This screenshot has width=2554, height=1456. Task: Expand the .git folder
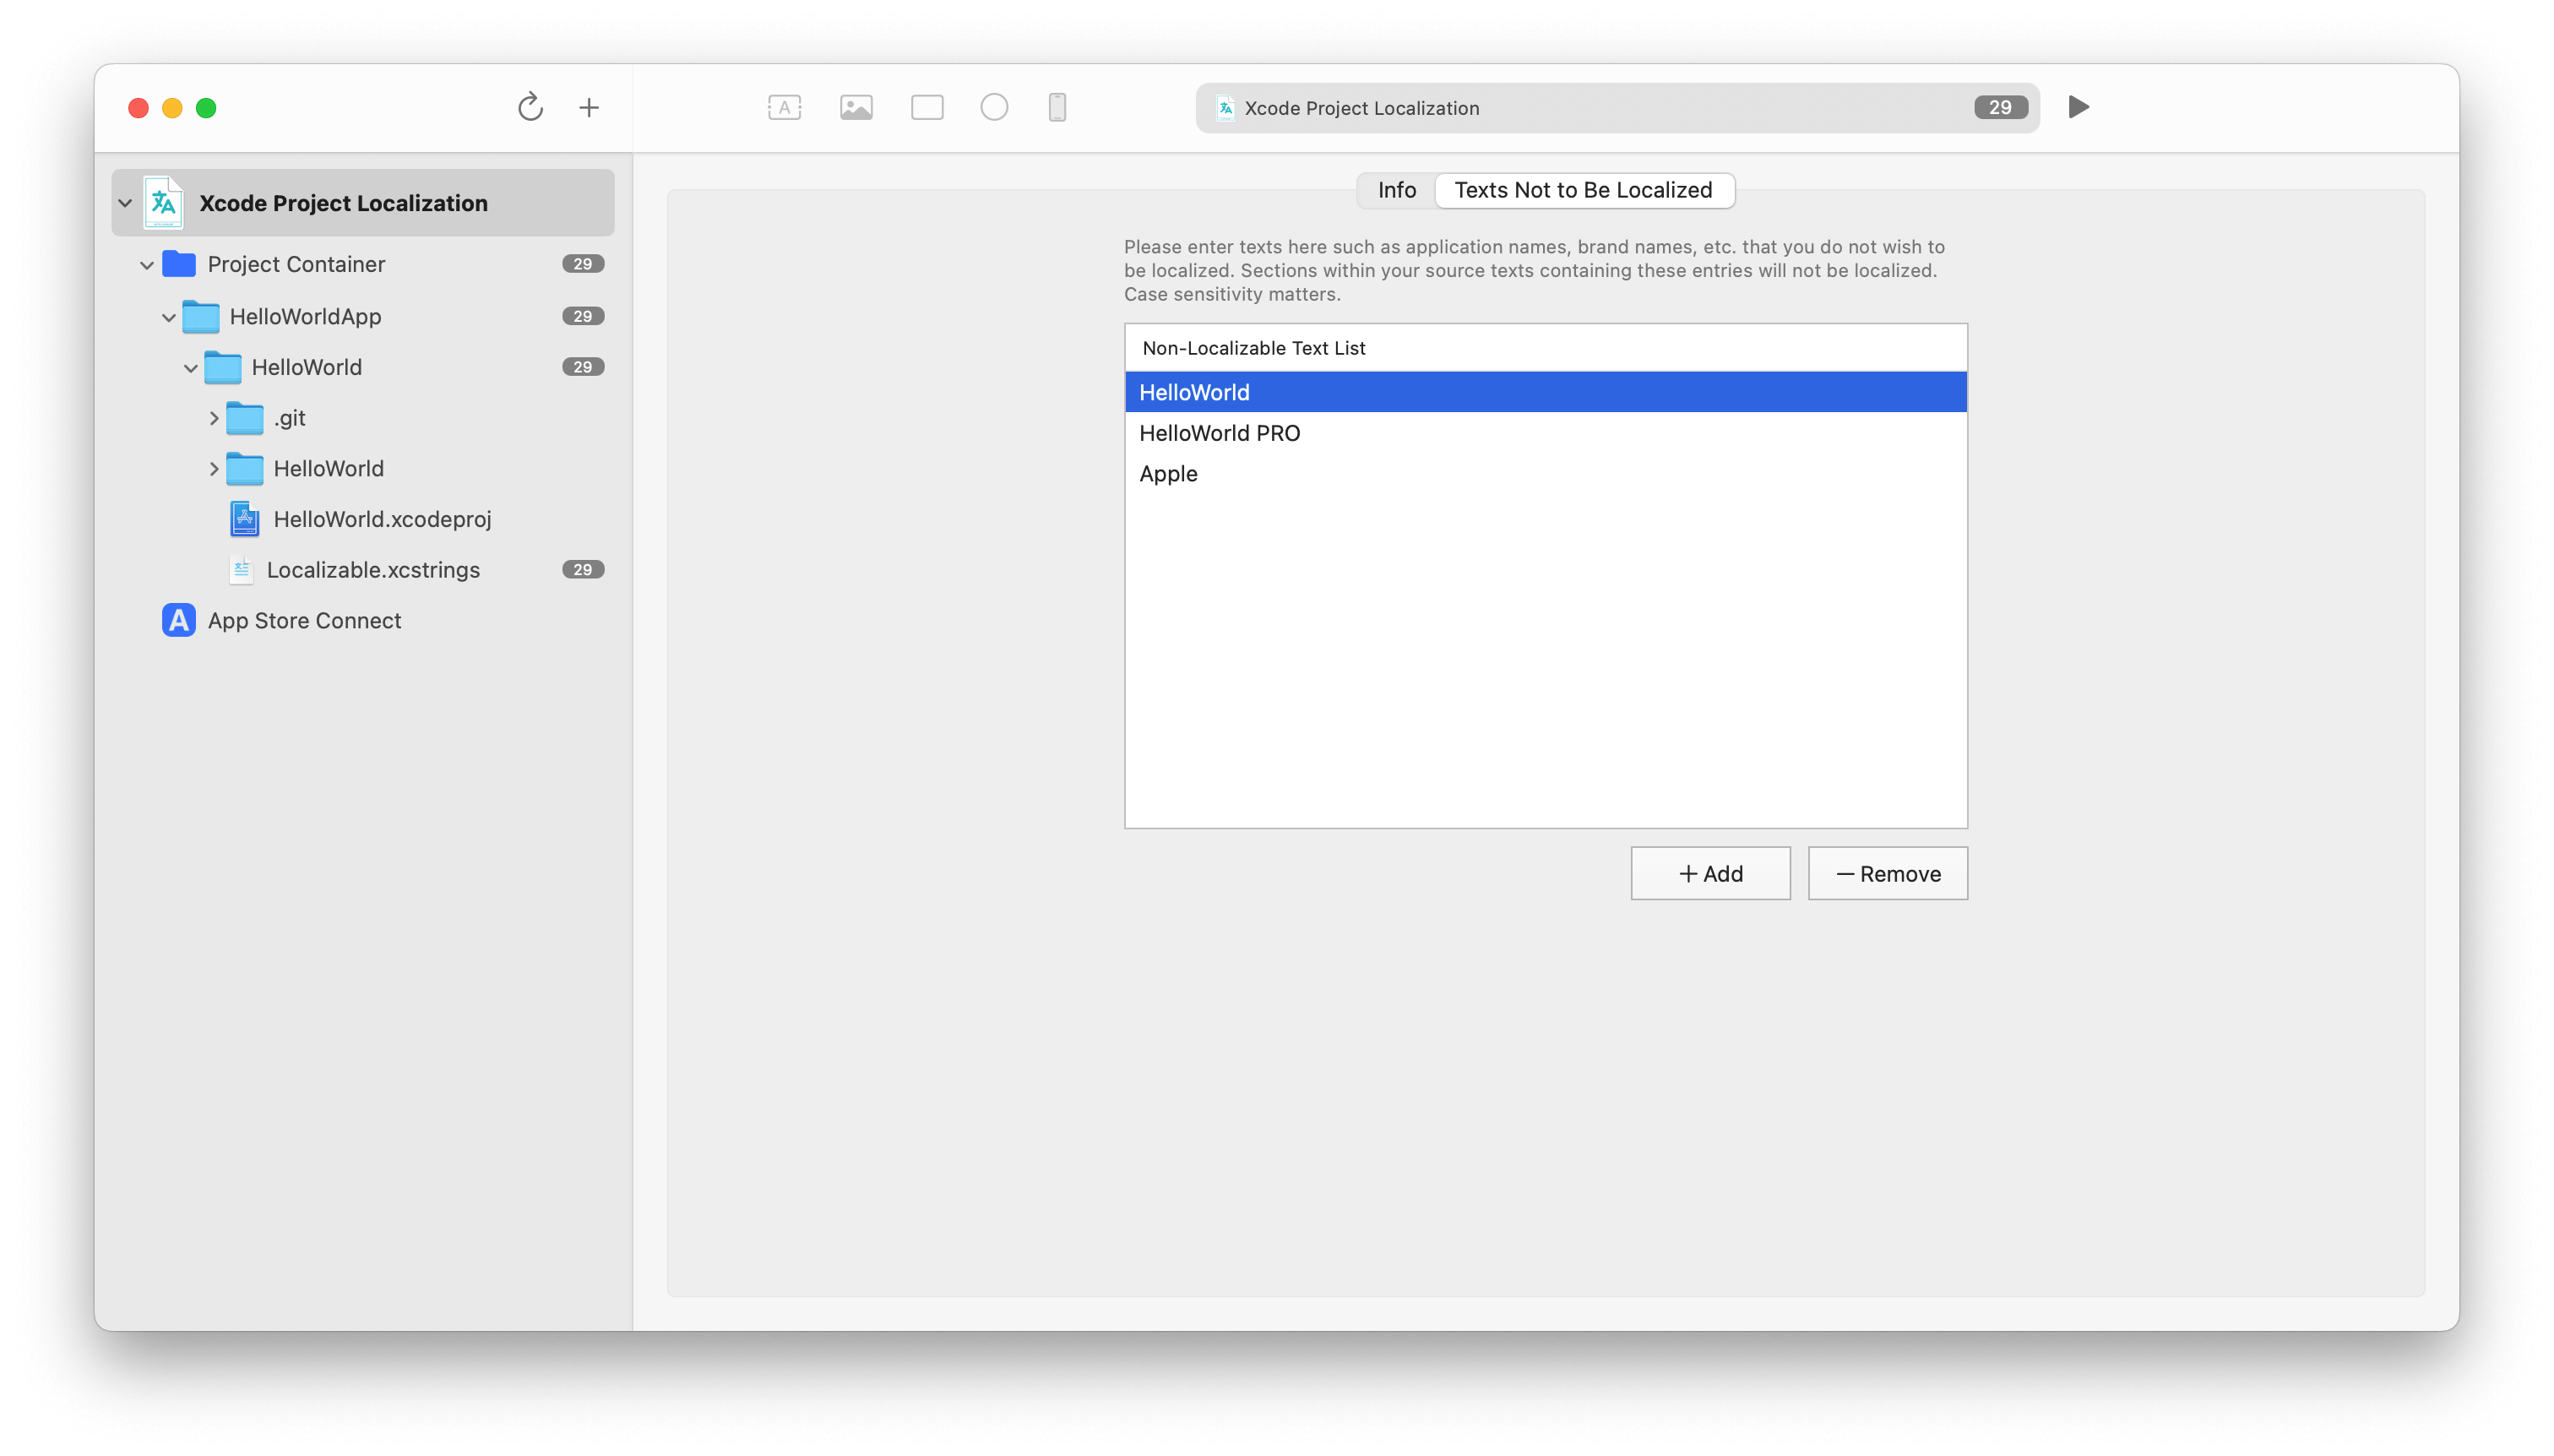(x=213, y=418)
